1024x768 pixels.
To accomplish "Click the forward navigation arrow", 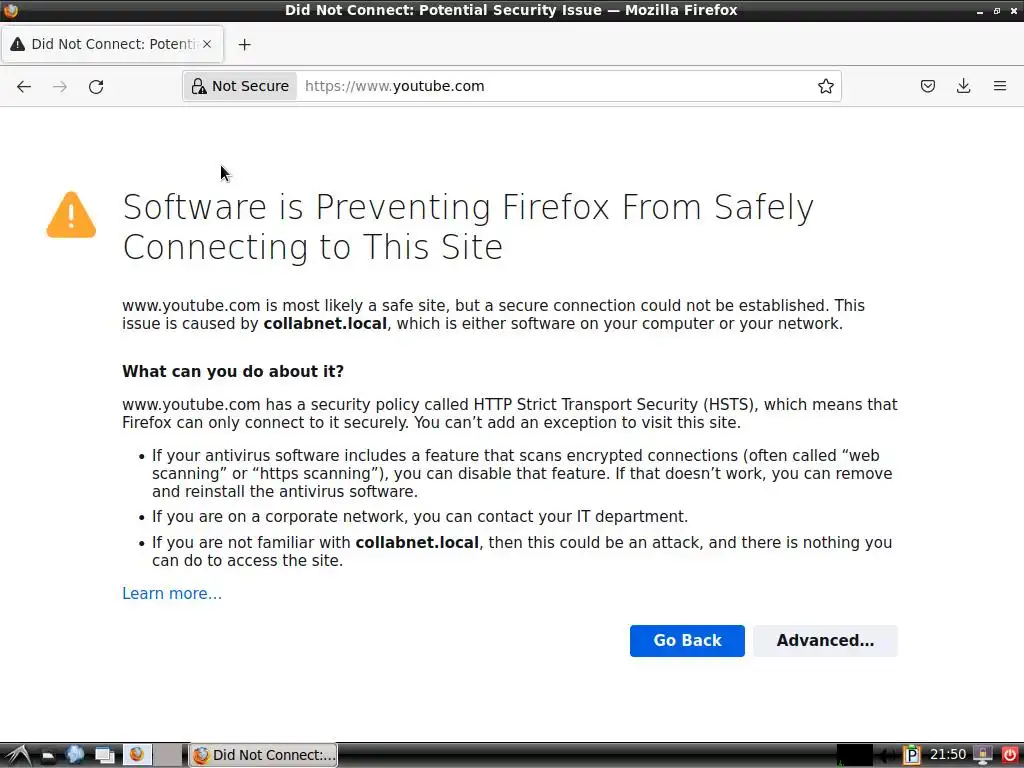I will coord(60,86).
